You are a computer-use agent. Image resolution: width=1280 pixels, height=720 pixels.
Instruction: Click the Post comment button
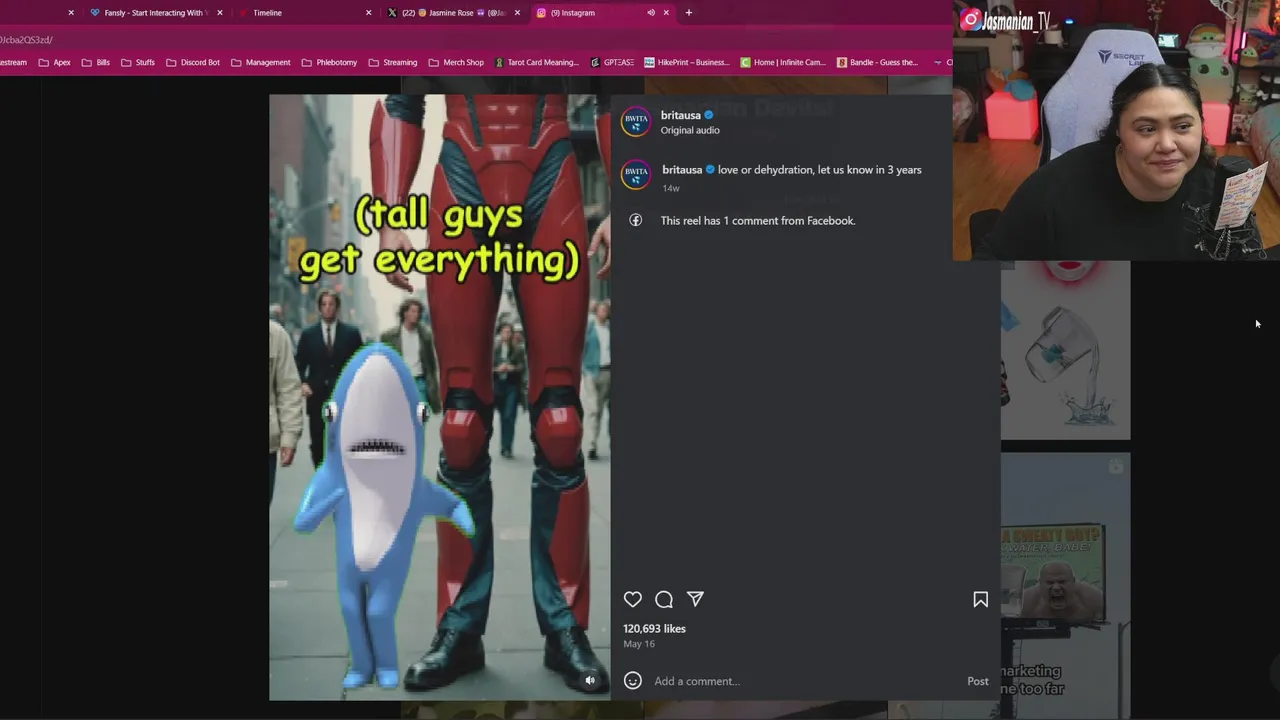point(978,681)
